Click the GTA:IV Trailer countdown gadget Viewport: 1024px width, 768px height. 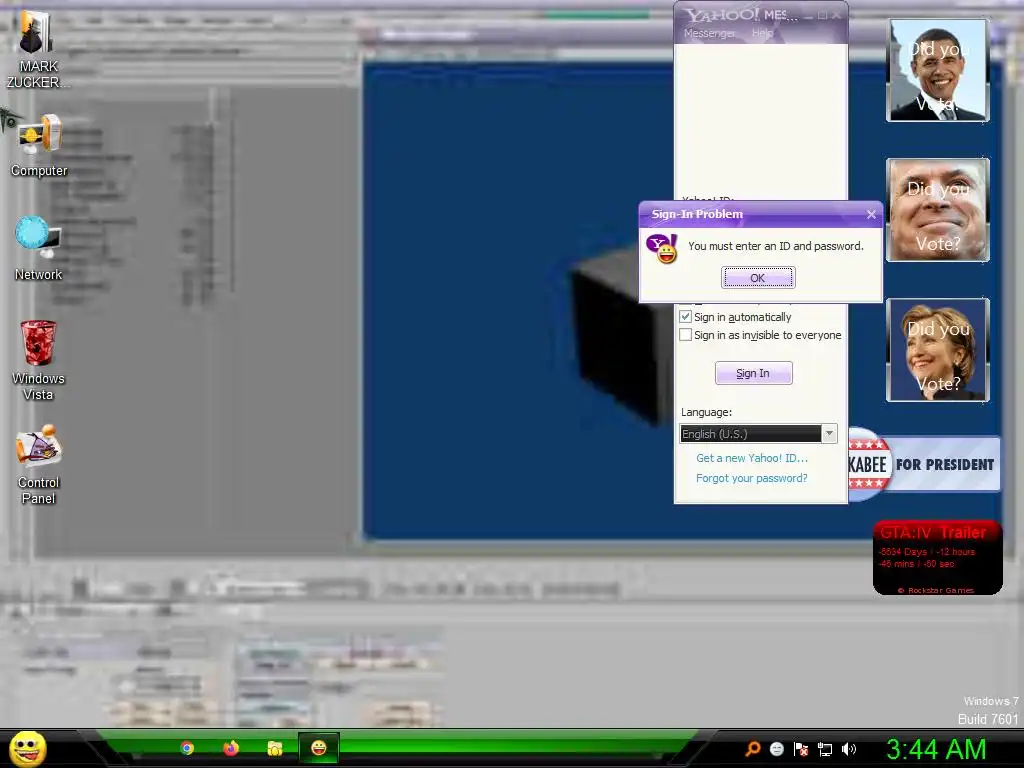tap(938, 558)
